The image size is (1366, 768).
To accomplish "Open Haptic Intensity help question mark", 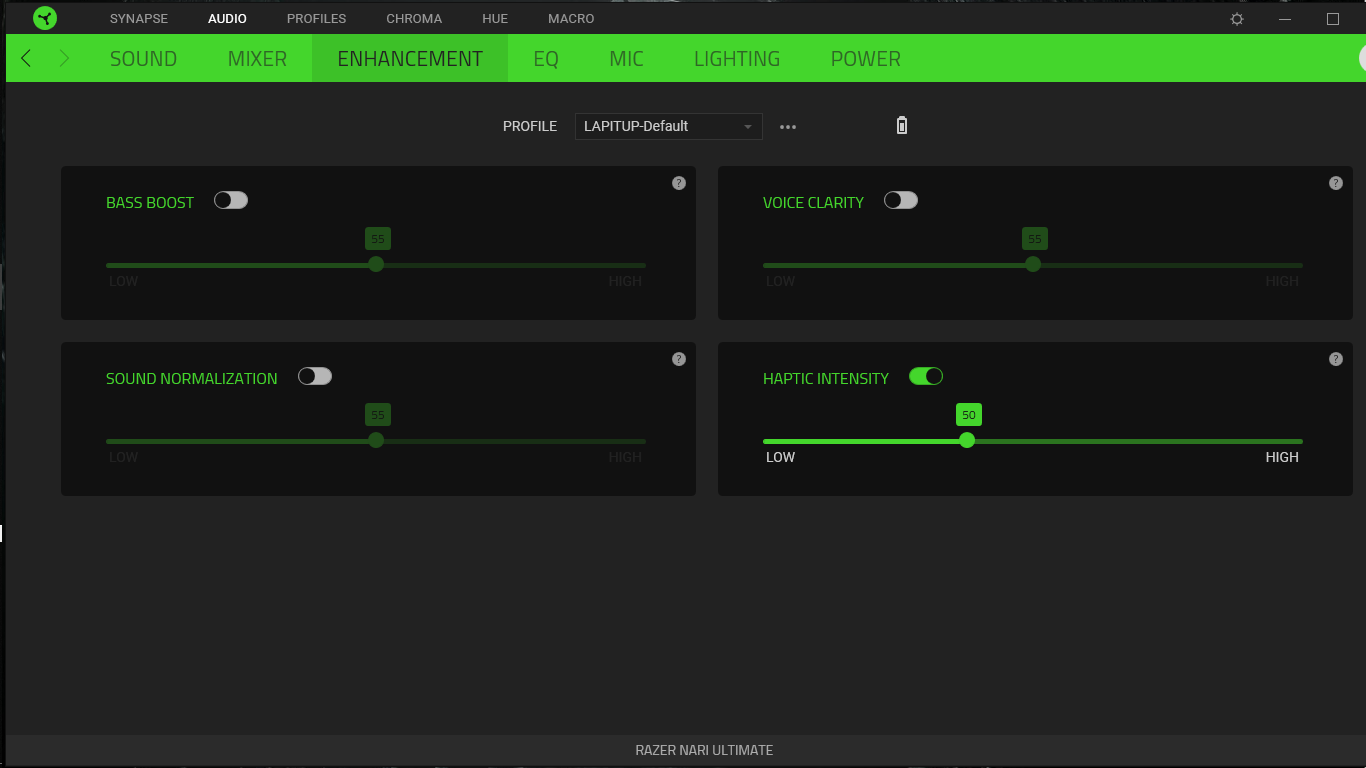I will pos(1335,359).
